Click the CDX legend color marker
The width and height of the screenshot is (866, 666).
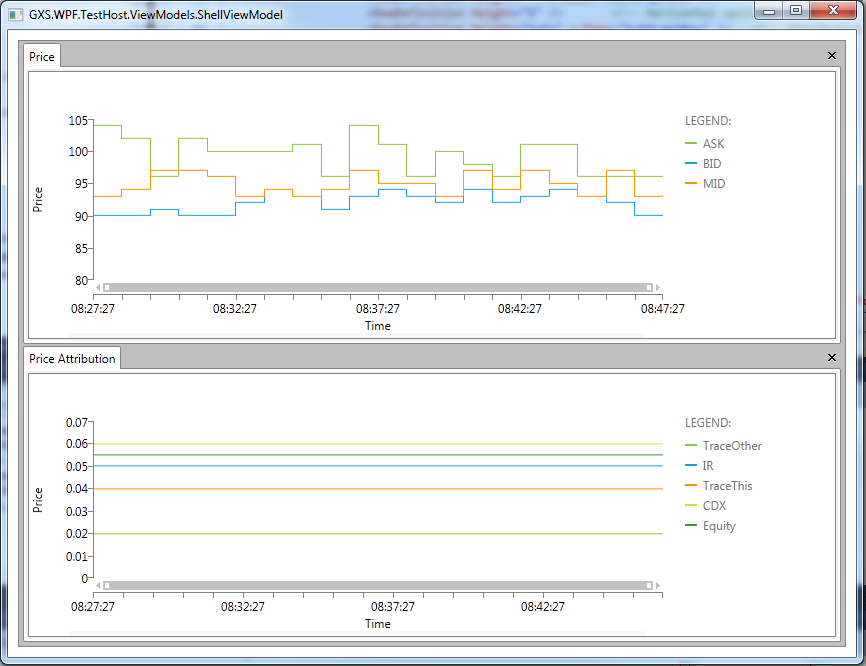pos(690,505)
